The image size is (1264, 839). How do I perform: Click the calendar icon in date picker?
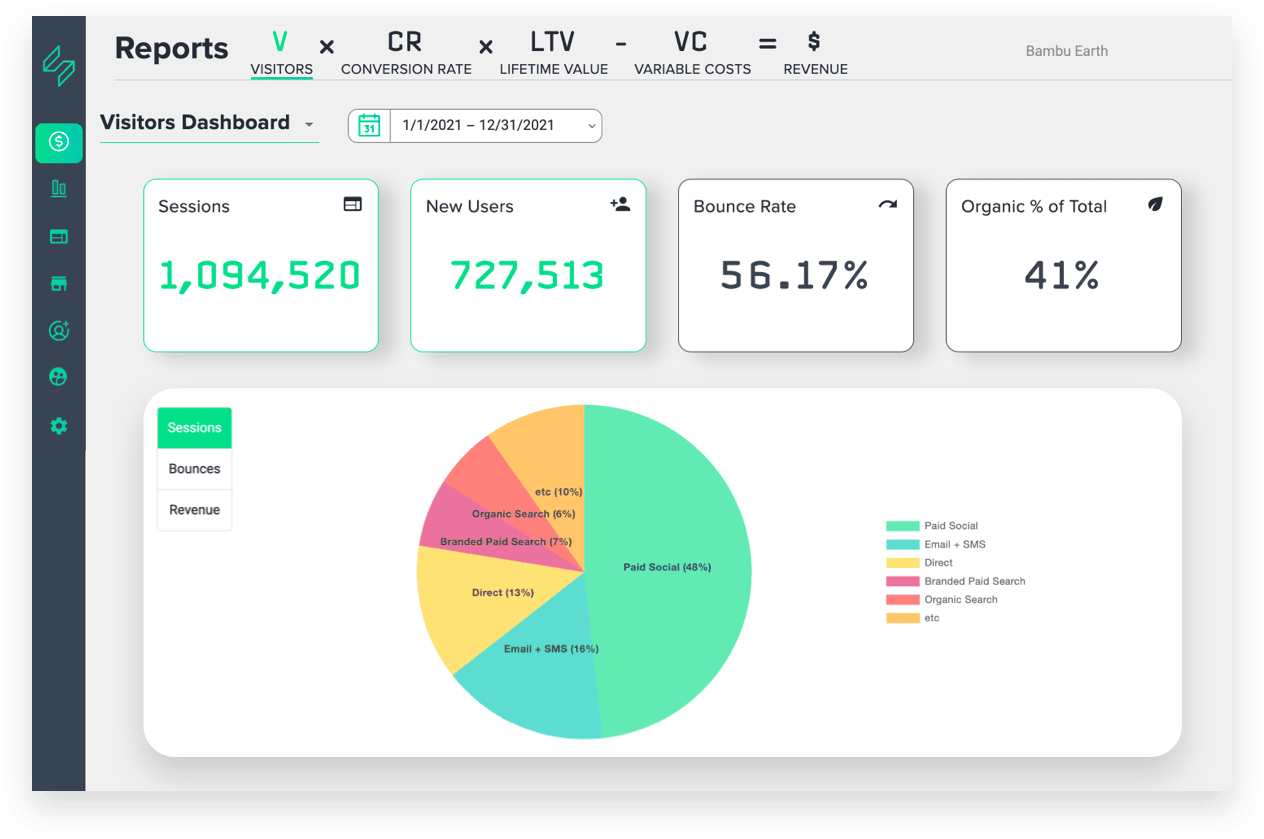tap(369, 126)
